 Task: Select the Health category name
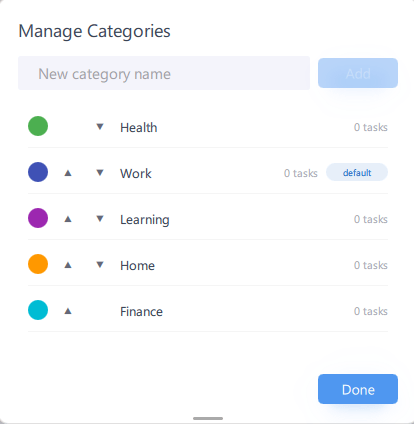139,127
